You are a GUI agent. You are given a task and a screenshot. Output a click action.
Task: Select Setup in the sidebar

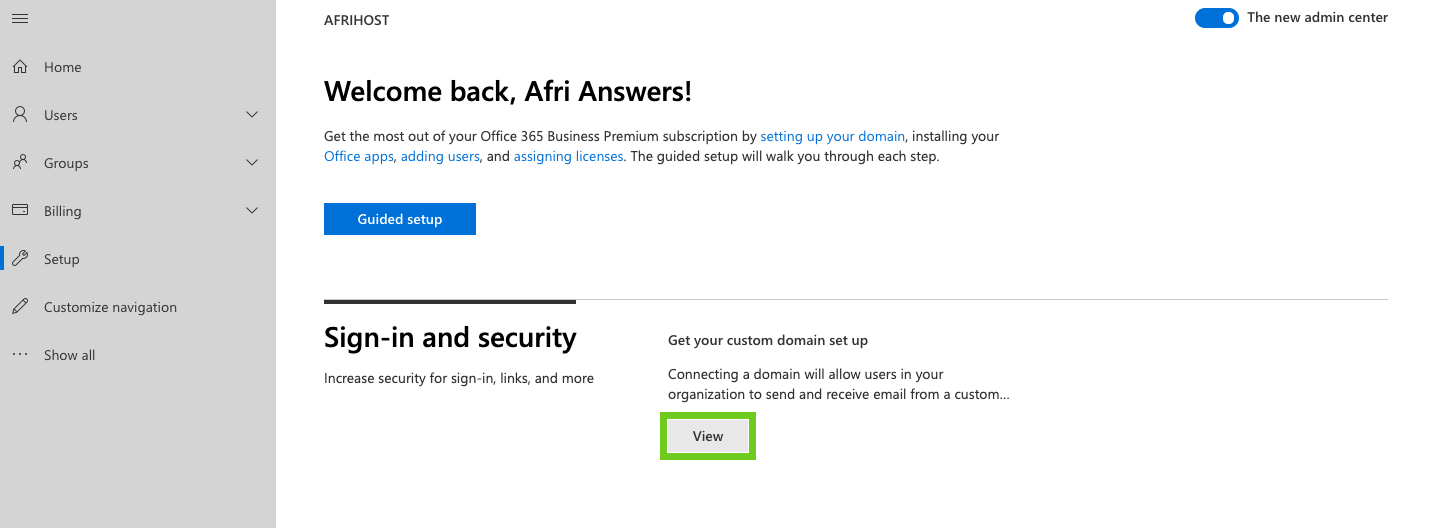coord(62,259)
